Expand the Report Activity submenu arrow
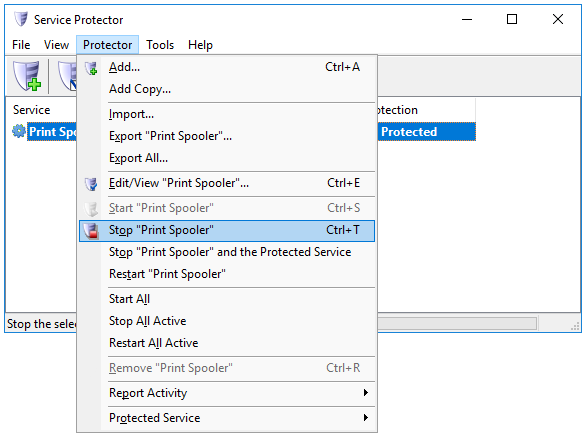This screenshot has height=435, width=586. pos(366,392)
